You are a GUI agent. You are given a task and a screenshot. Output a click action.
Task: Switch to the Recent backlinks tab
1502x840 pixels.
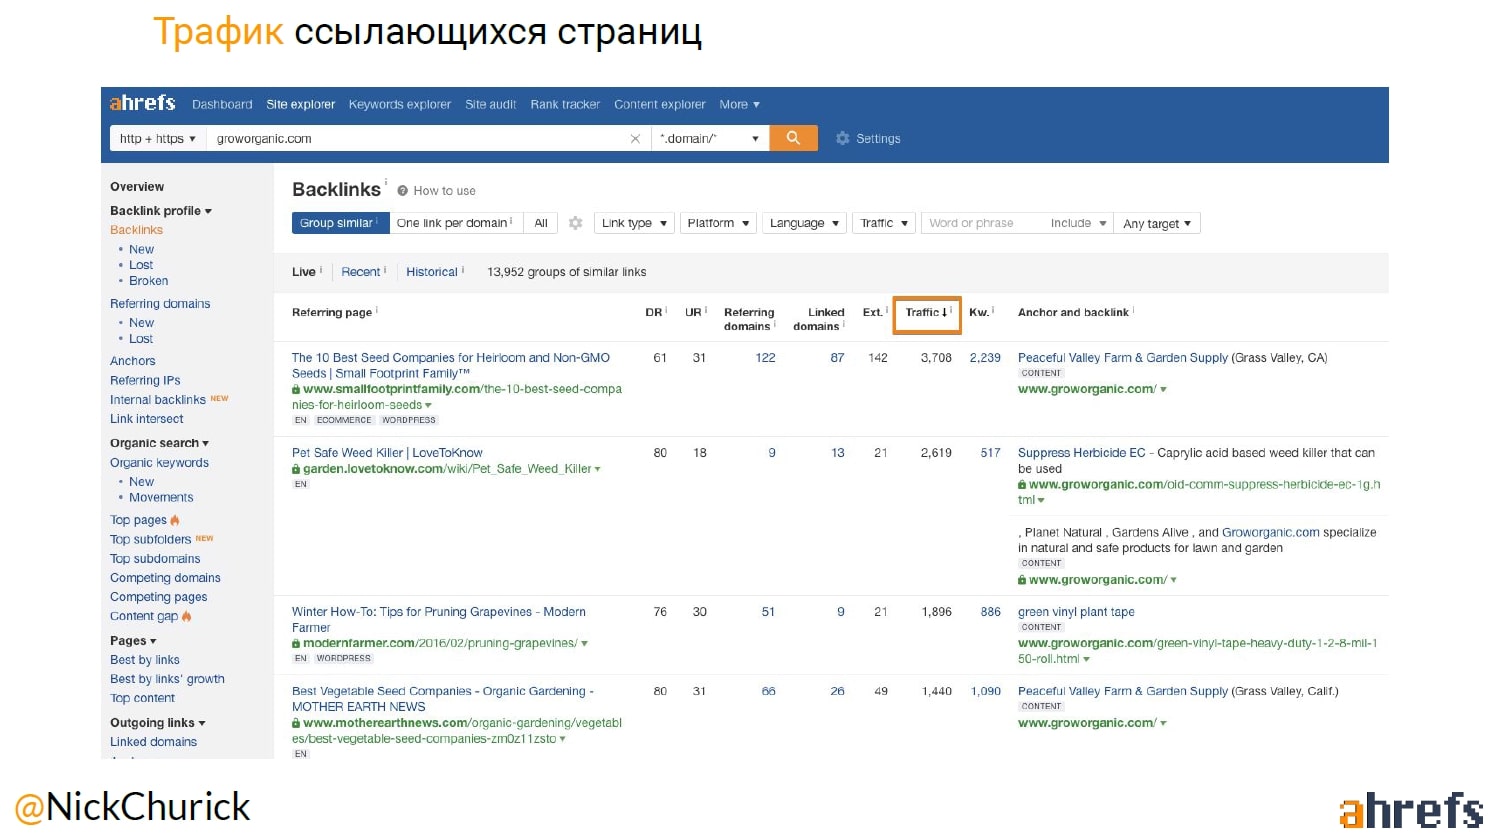(x=360, y=272)
